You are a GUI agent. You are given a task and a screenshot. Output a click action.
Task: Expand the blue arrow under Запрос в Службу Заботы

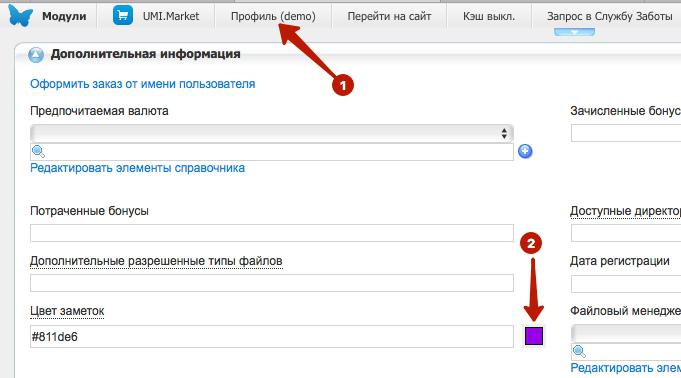pyautogui.click(x=574, y=32)
